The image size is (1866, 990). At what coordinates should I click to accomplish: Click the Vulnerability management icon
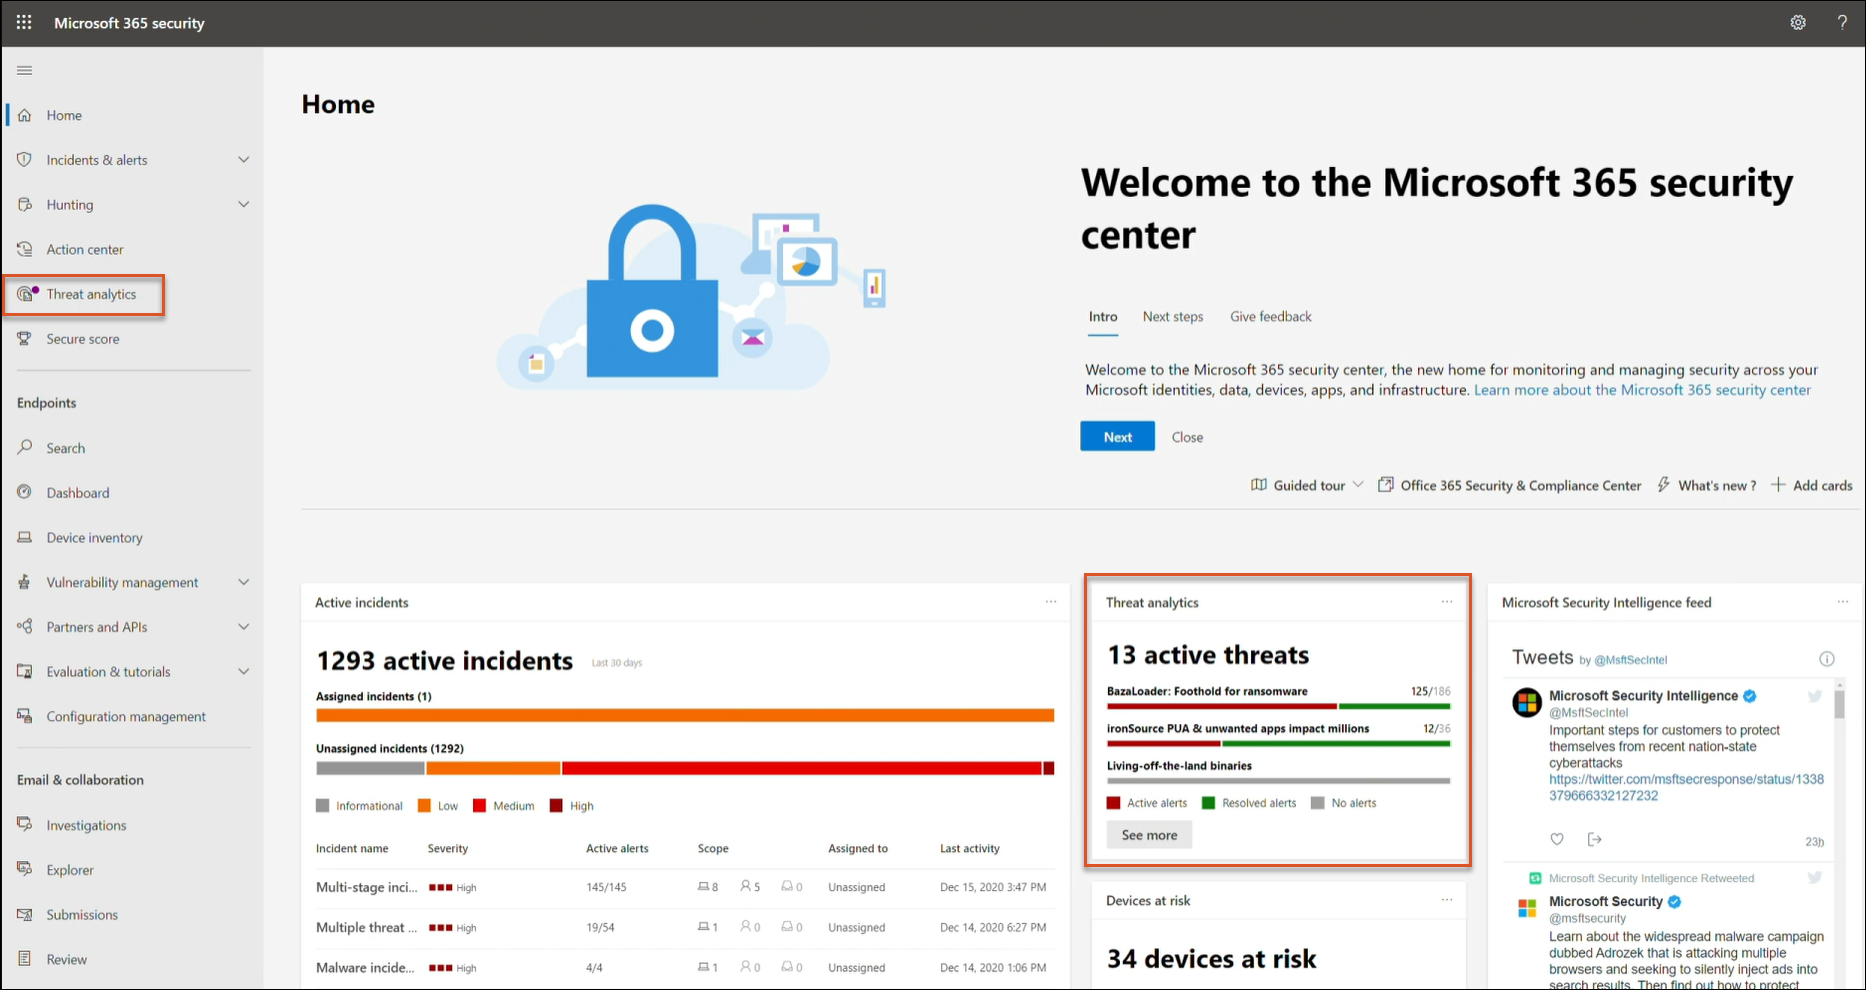click(x=25, y=582)
